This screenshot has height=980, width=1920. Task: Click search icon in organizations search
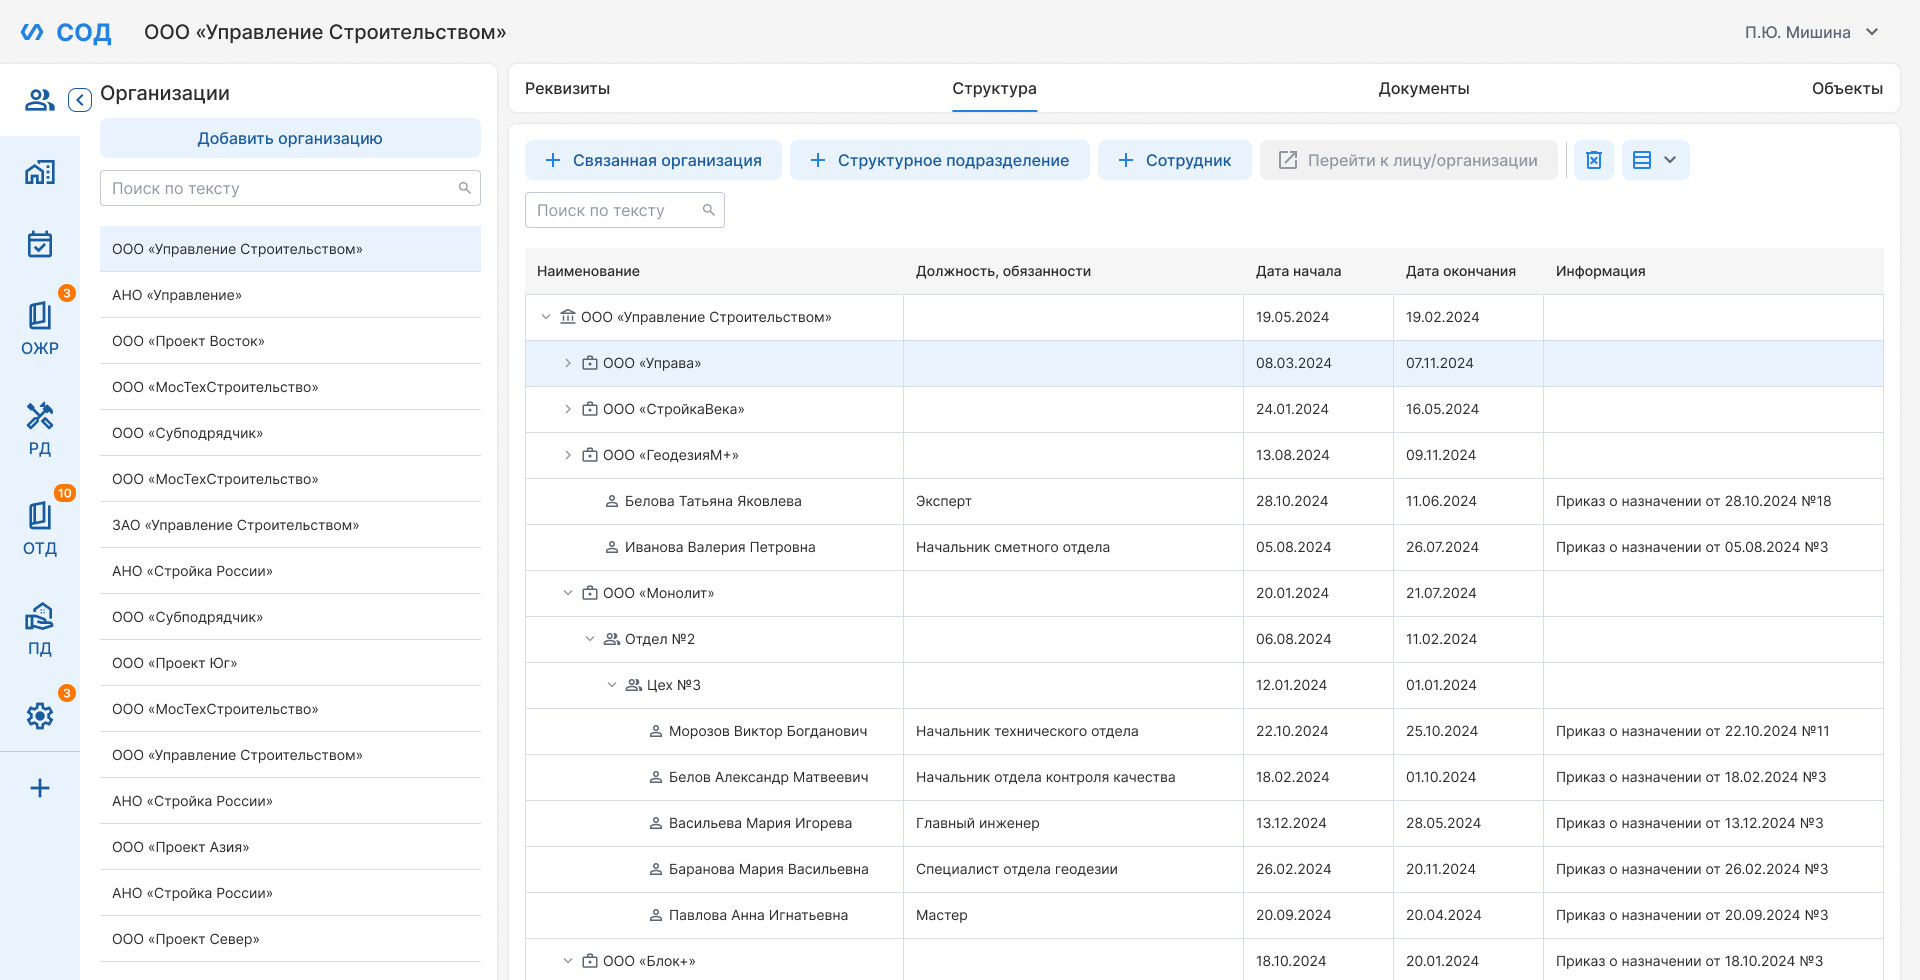(464, 188)
